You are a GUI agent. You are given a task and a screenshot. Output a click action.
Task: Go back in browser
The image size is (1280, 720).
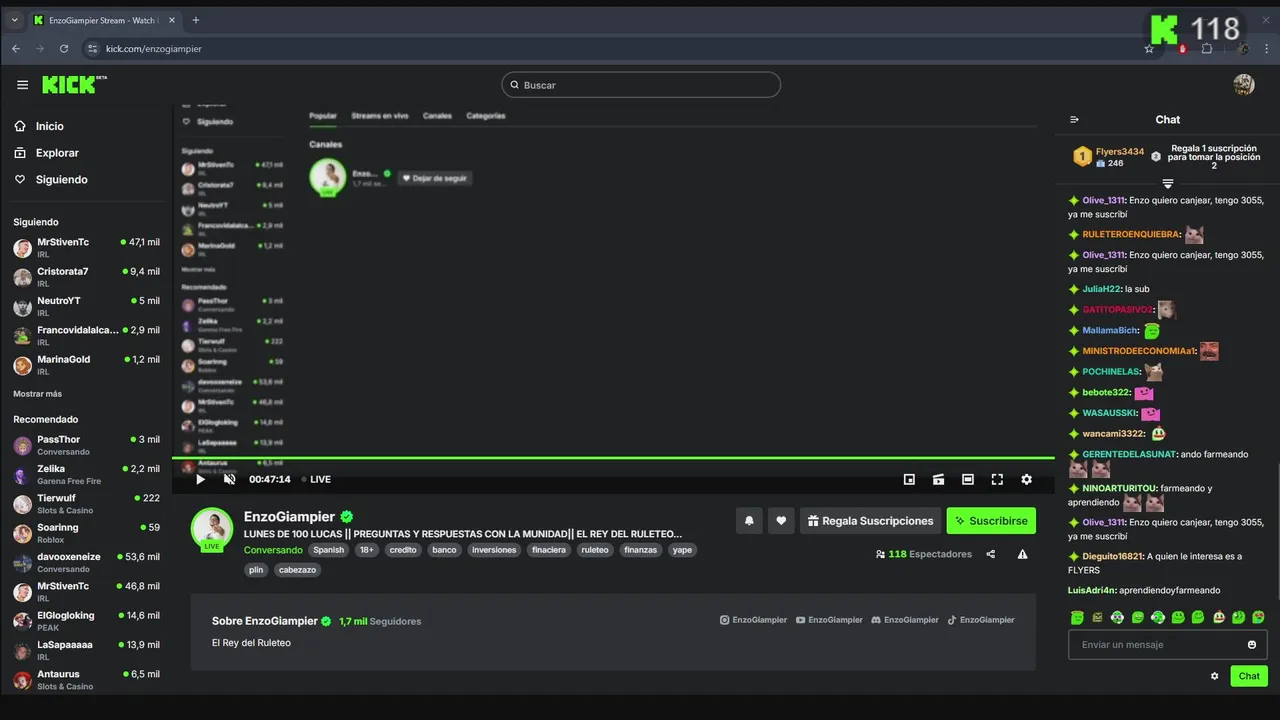[x=16, y=48]
